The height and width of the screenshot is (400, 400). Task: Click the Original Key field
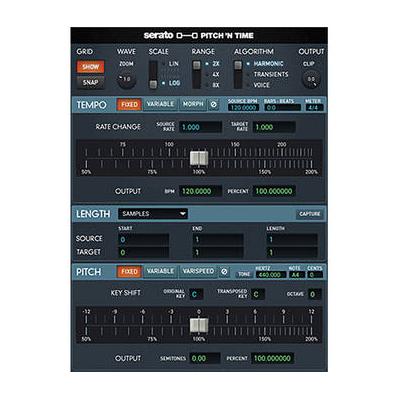click(x=196, y=294)
